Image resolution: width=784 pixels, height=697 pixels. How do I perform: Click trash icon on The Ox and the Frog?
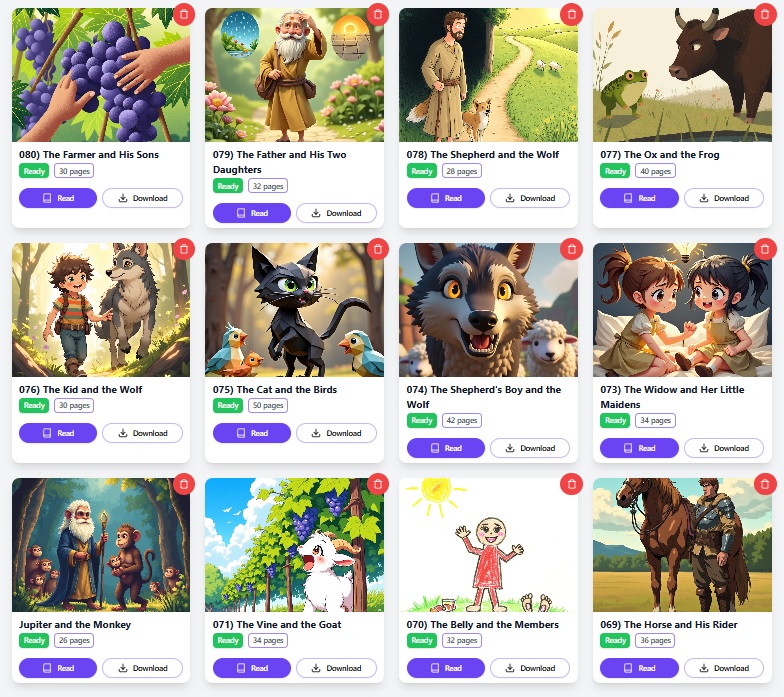765,14
